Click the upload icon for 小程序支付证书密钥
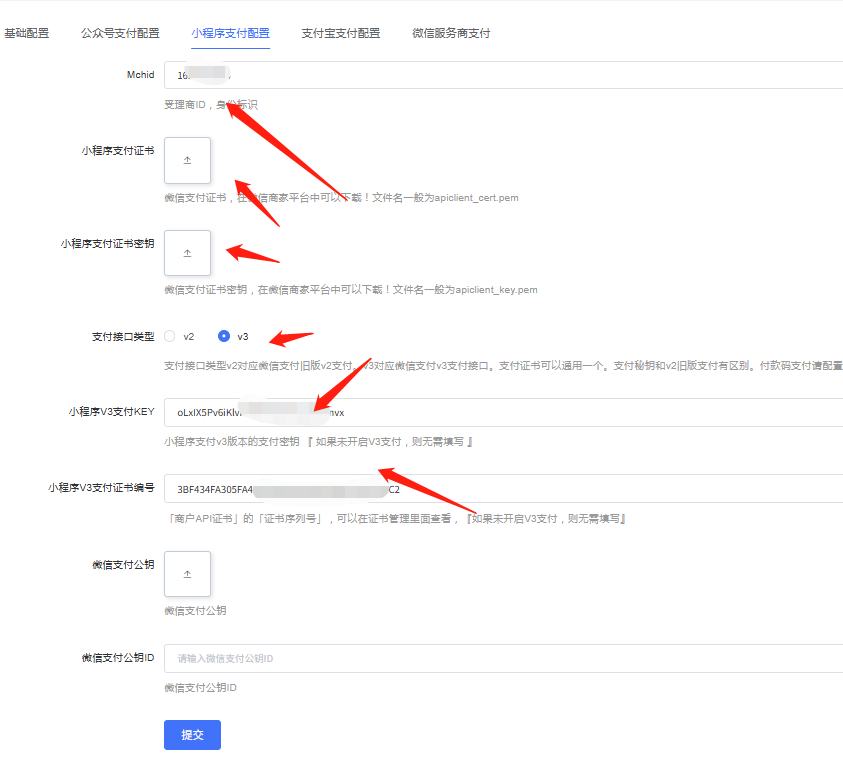 (x=187, y=253)
